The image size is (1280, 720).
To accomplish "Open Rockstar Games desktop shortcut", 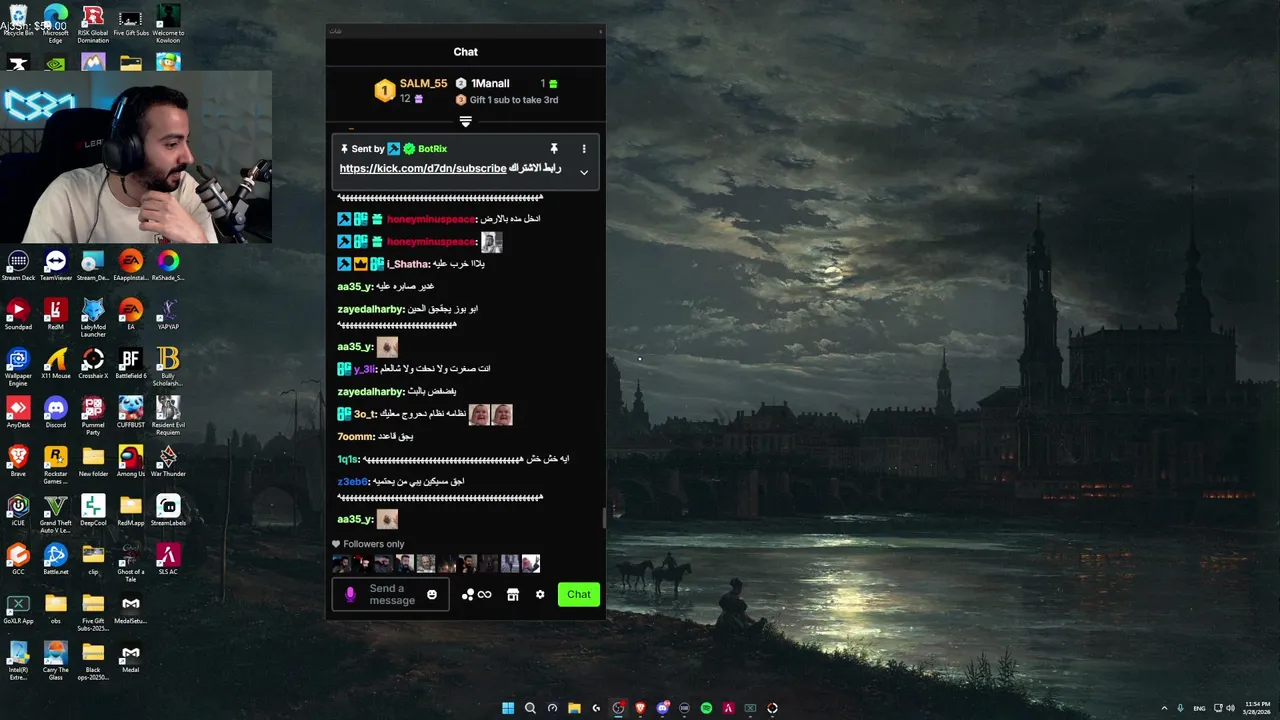I will 55,466.
